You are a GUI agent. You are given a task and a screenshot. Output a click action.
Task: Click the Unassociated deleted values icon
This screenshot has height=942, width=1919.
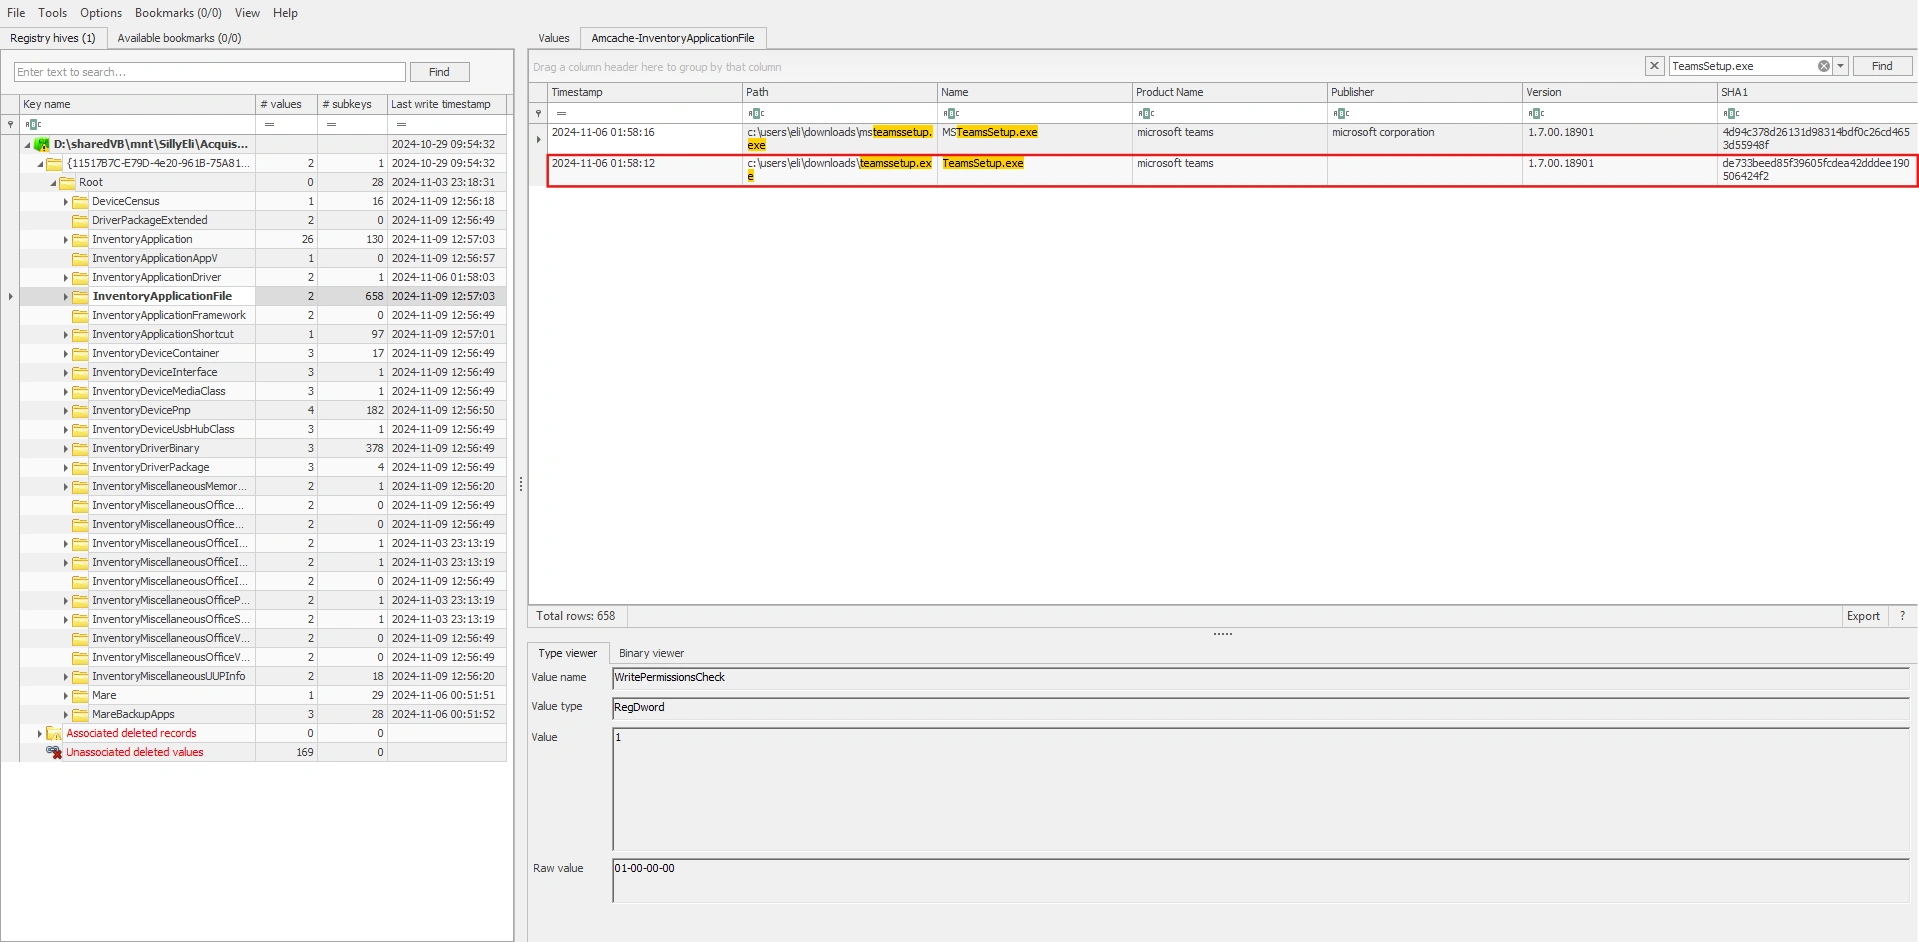tap(54, 752)
